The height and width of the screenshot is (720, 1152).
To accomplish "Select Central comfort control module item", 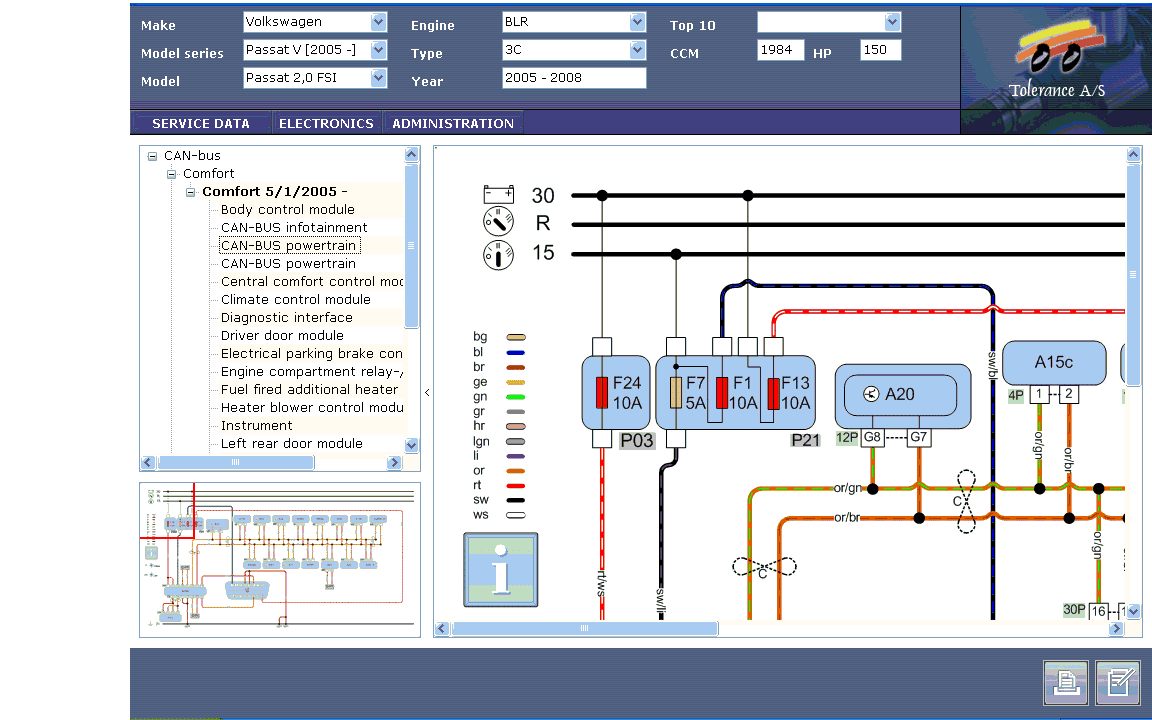I will point(312,281).
